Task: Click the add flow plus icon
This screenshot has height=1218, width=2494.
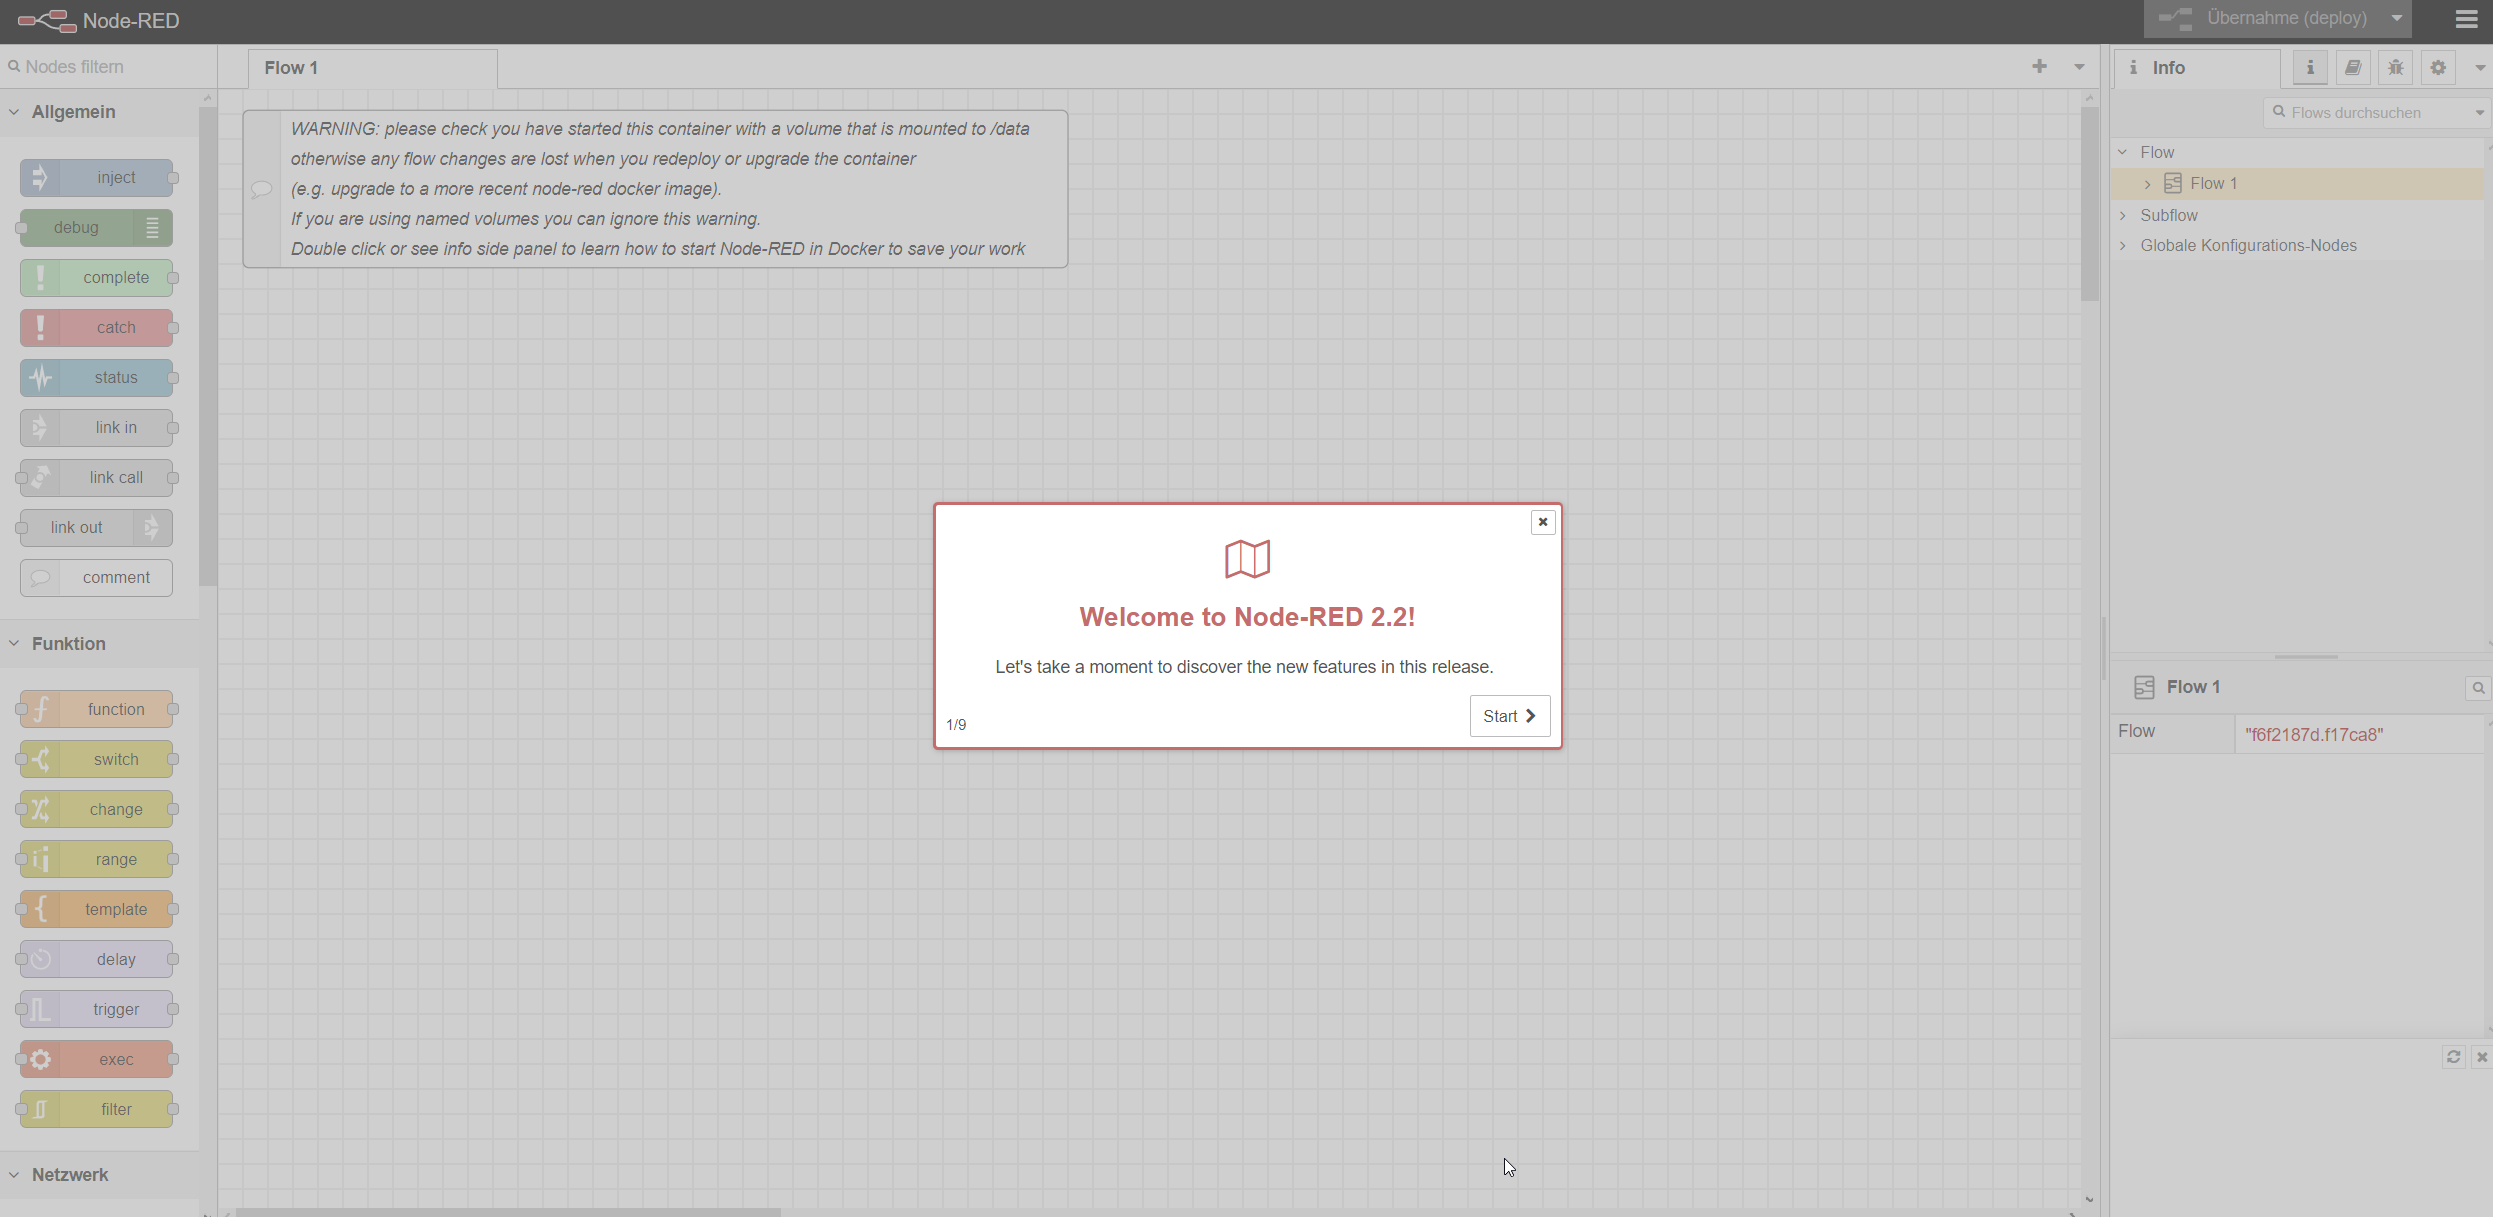Action: point(2039,67)
